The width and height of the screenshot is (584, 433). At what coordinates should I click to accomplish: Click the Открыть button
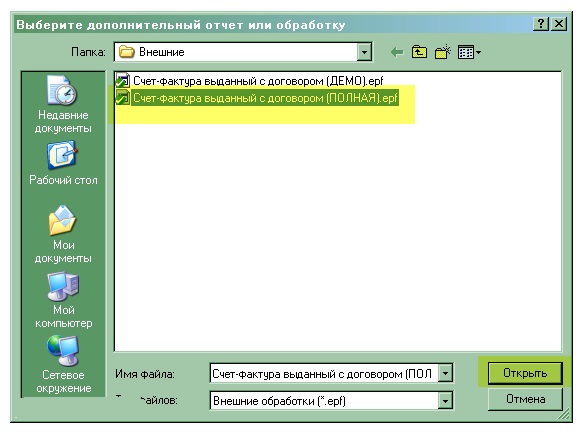[x=525, y=373]
